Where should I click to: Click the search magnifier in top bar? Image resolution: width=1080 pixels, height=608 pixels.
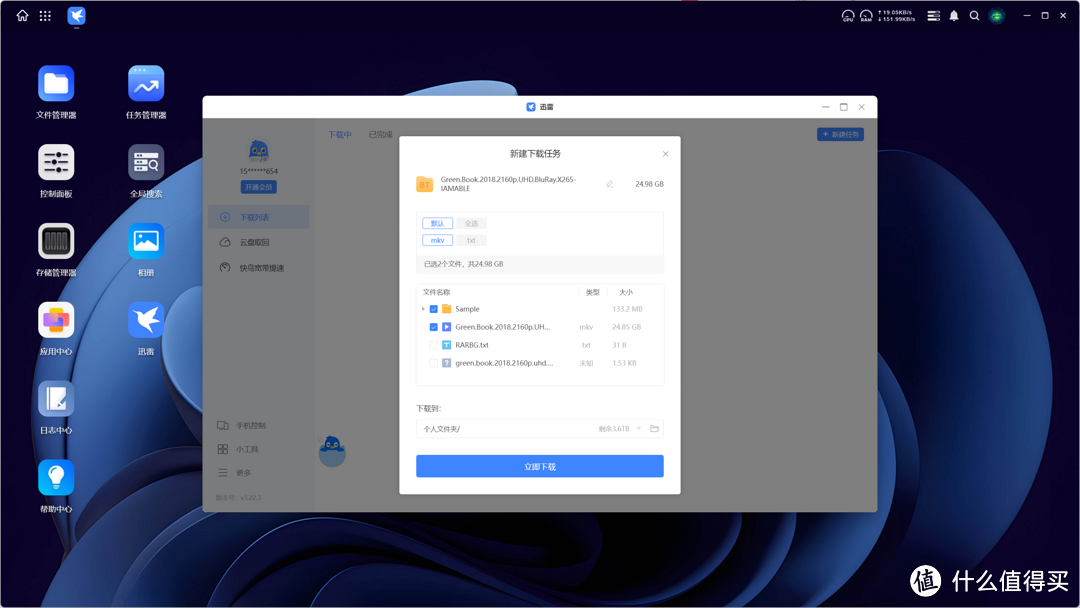(x=975, y=15)
